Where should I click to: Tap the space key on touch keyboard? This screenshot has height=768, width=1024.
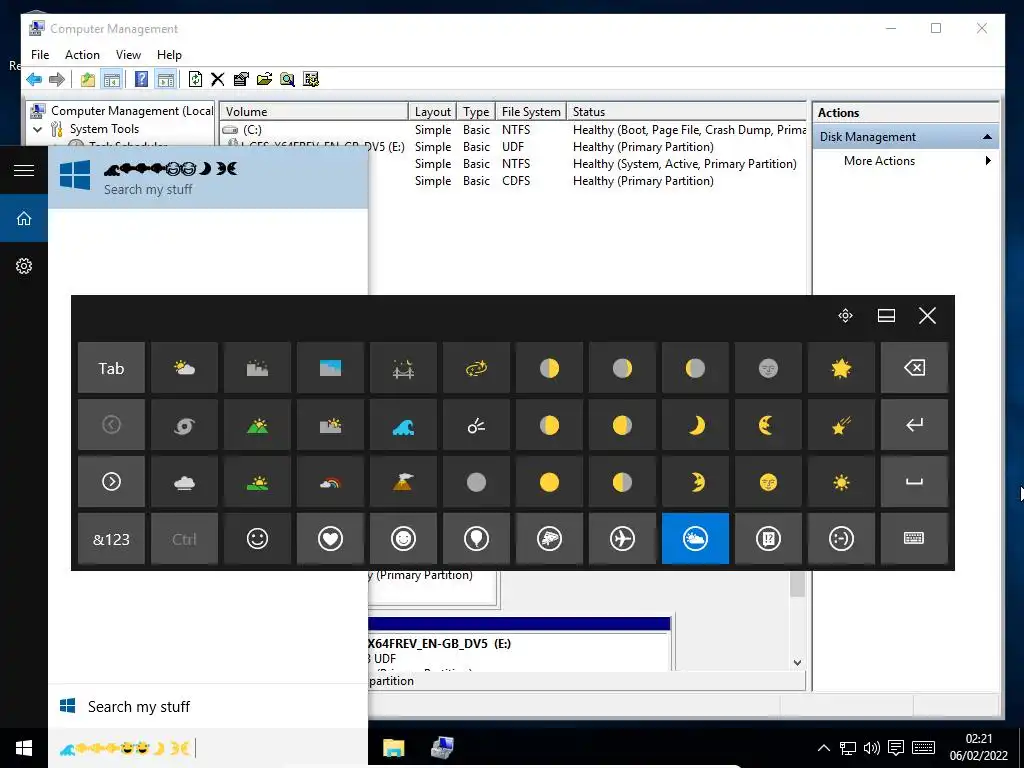click(914, 482)
